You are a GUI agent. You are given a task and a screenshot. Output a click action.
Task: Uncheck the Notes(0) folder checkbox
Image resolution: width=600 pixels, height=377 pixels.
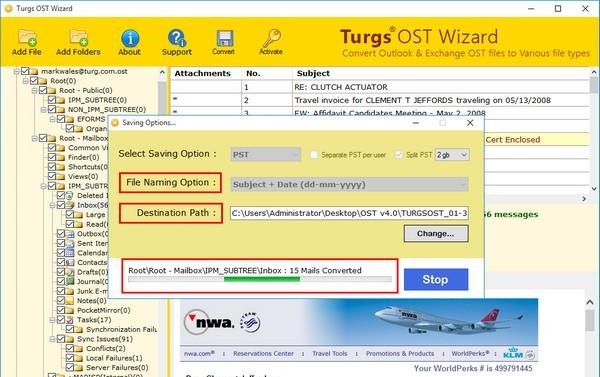pyautogui.click(x=61, y=301)
